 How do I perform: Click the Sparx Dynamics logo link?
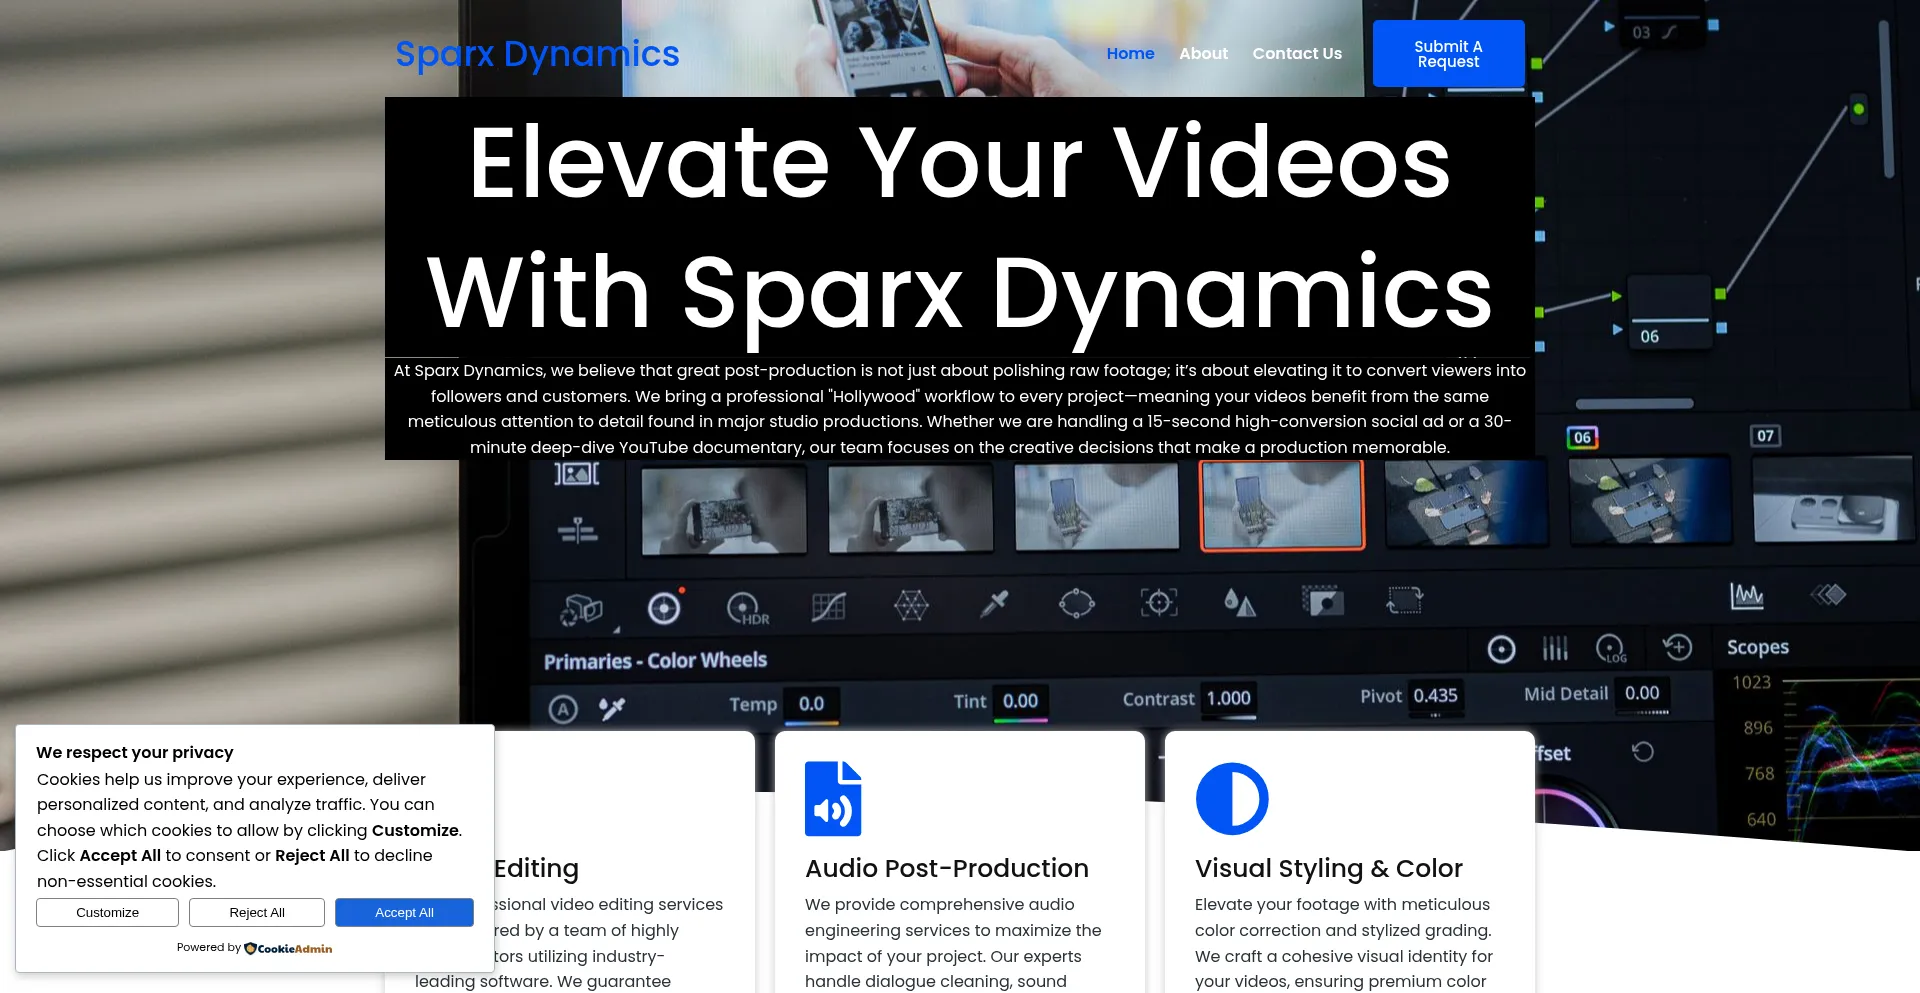(x=537, y=54)
